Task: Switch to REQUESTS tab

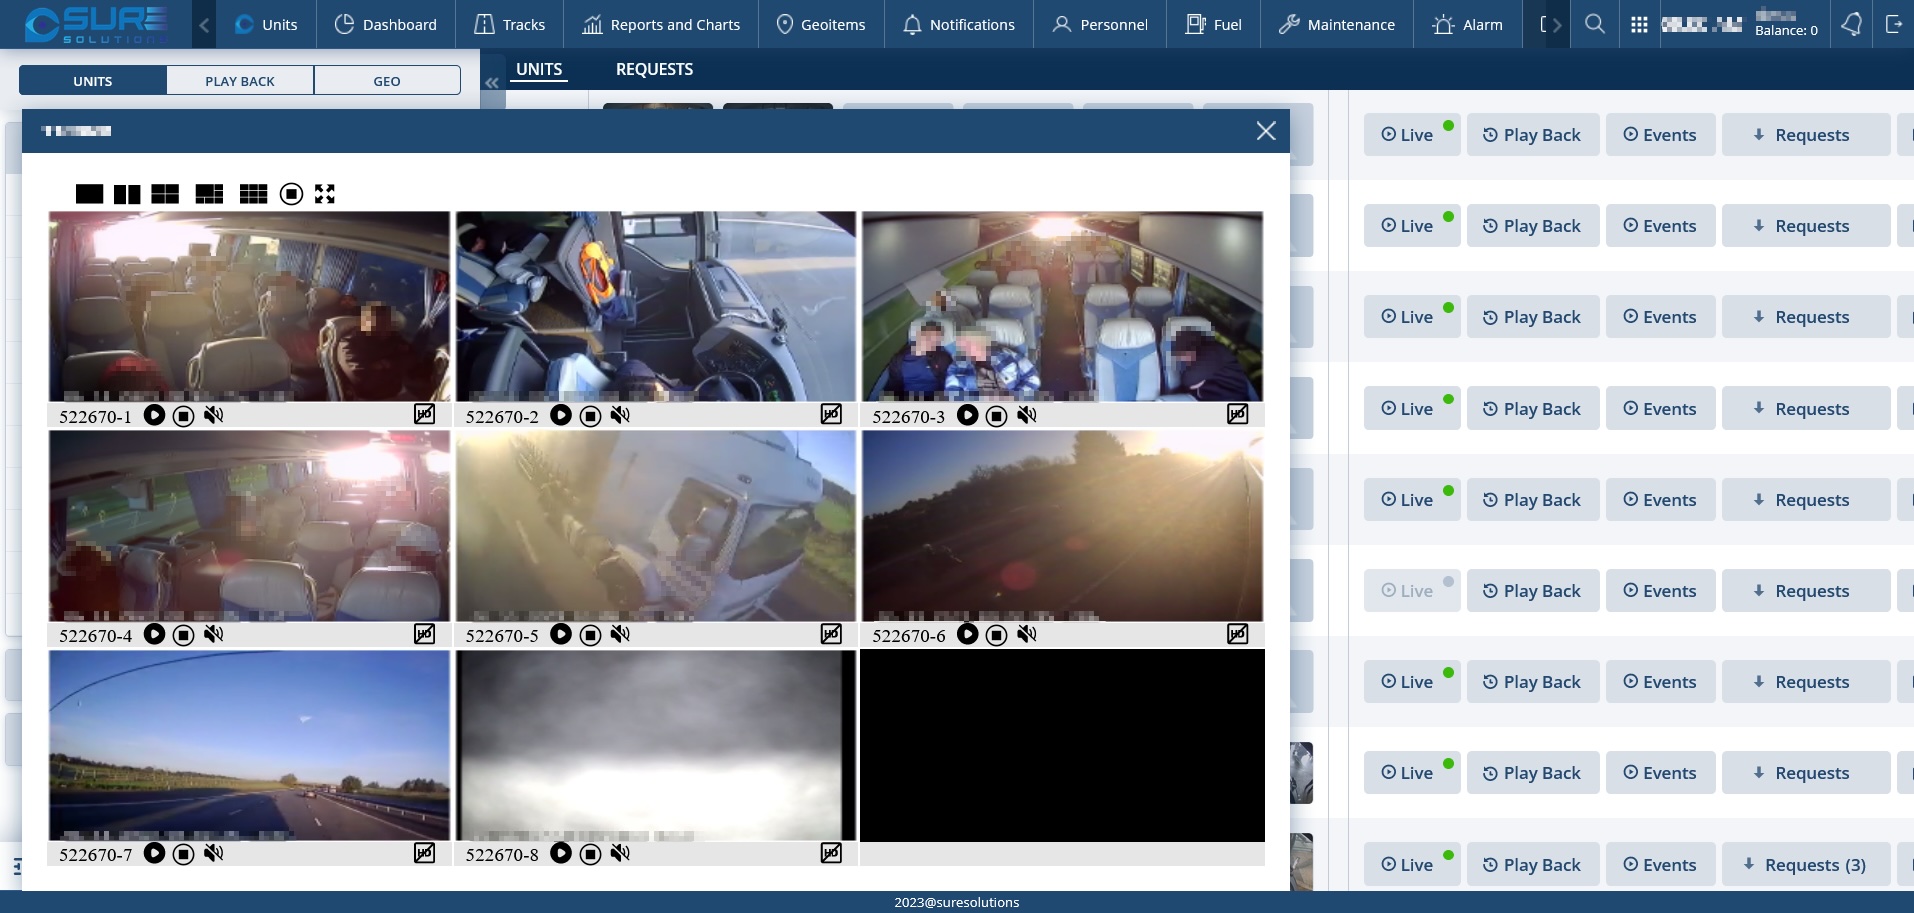Action: coord(654,69)
